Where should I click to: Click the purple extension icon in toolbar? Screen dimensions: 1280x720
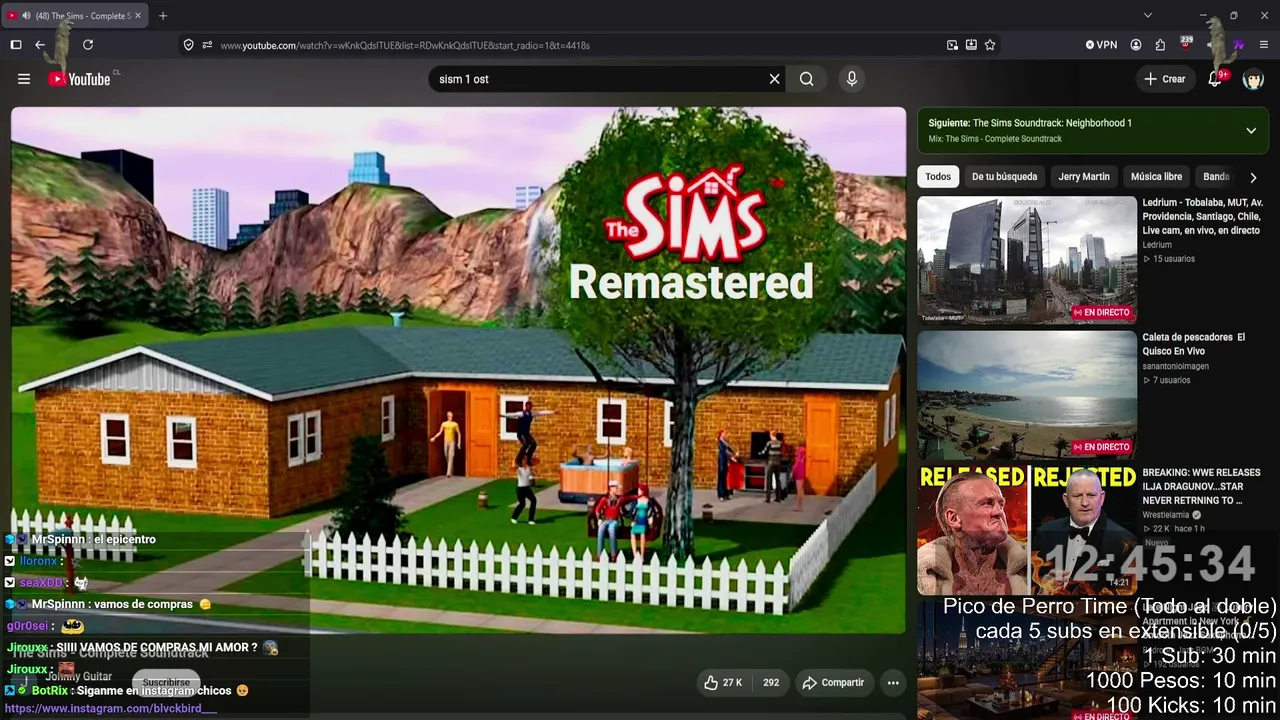coord(1239,45)
